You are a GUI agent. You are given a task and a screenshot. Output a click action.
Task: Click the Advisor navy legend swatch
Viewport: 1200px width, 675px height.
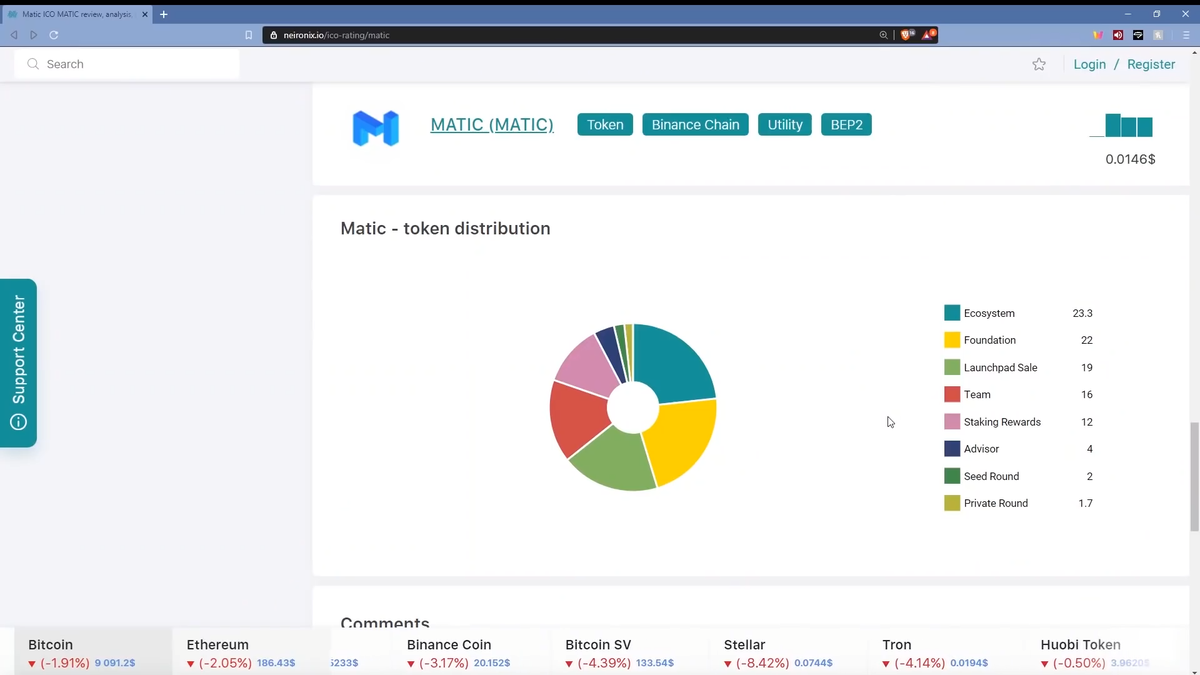[x=952, y=449]
